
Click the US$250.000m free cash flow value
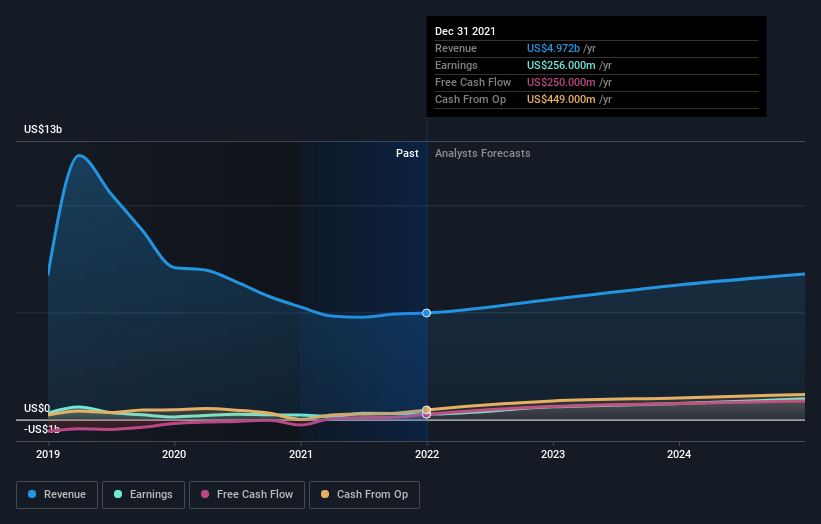[x=561, y=82]
